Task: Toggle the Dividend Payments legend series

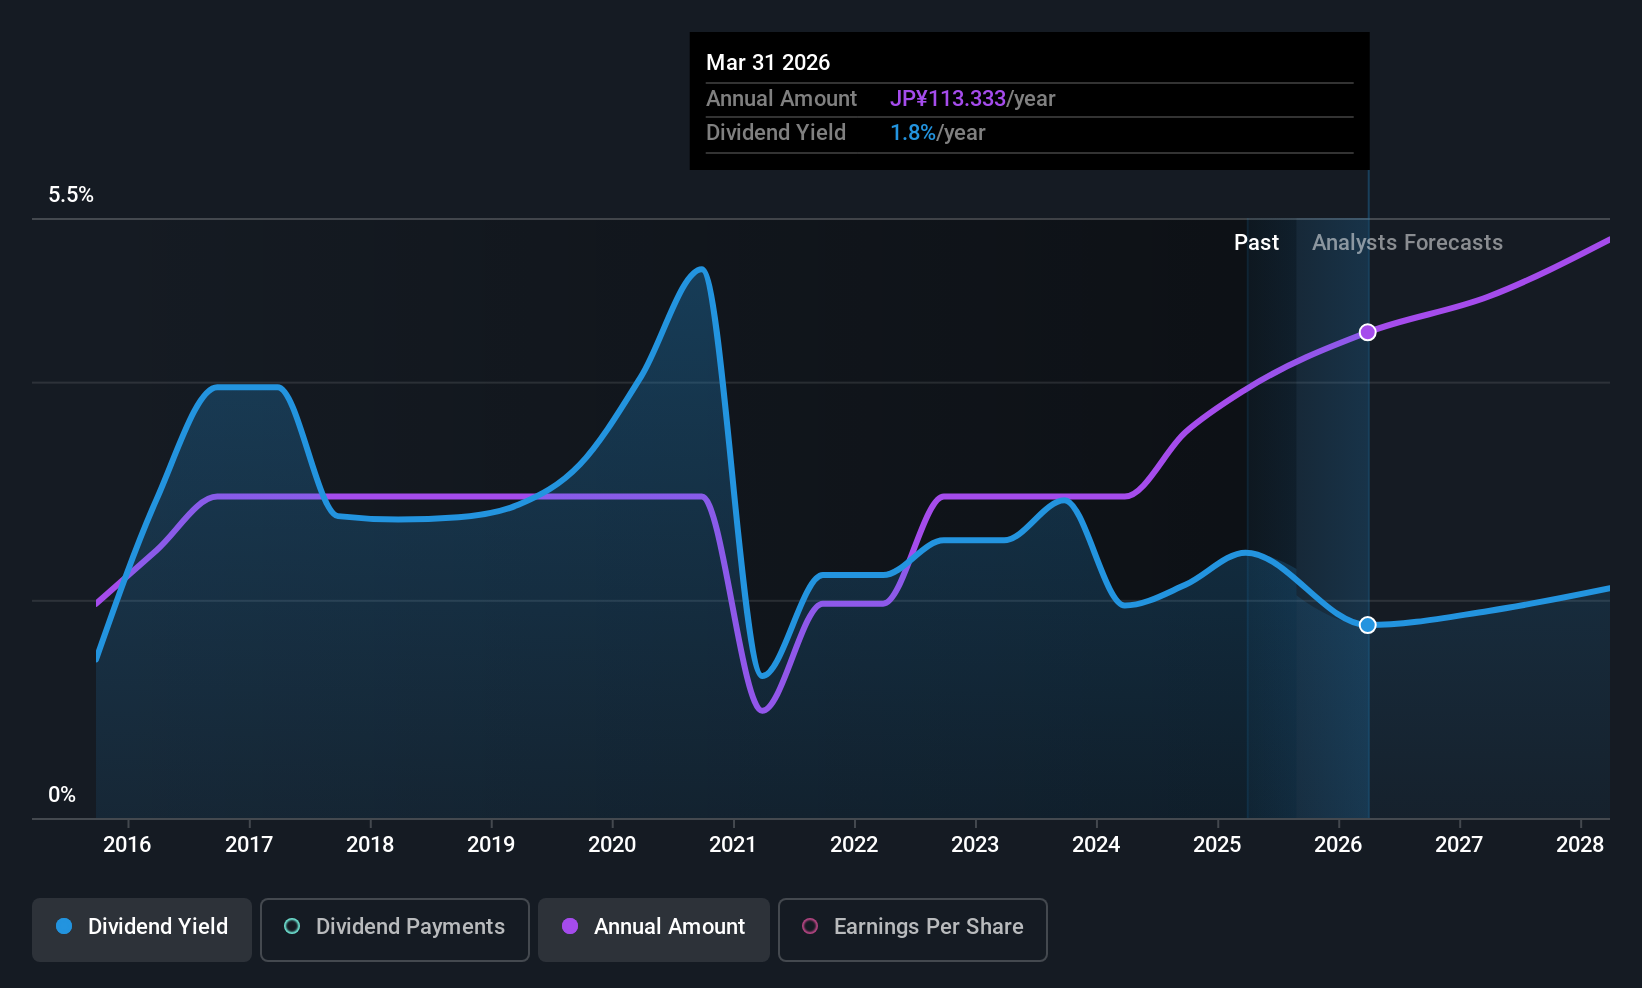Action: click(x=395, y=930)
